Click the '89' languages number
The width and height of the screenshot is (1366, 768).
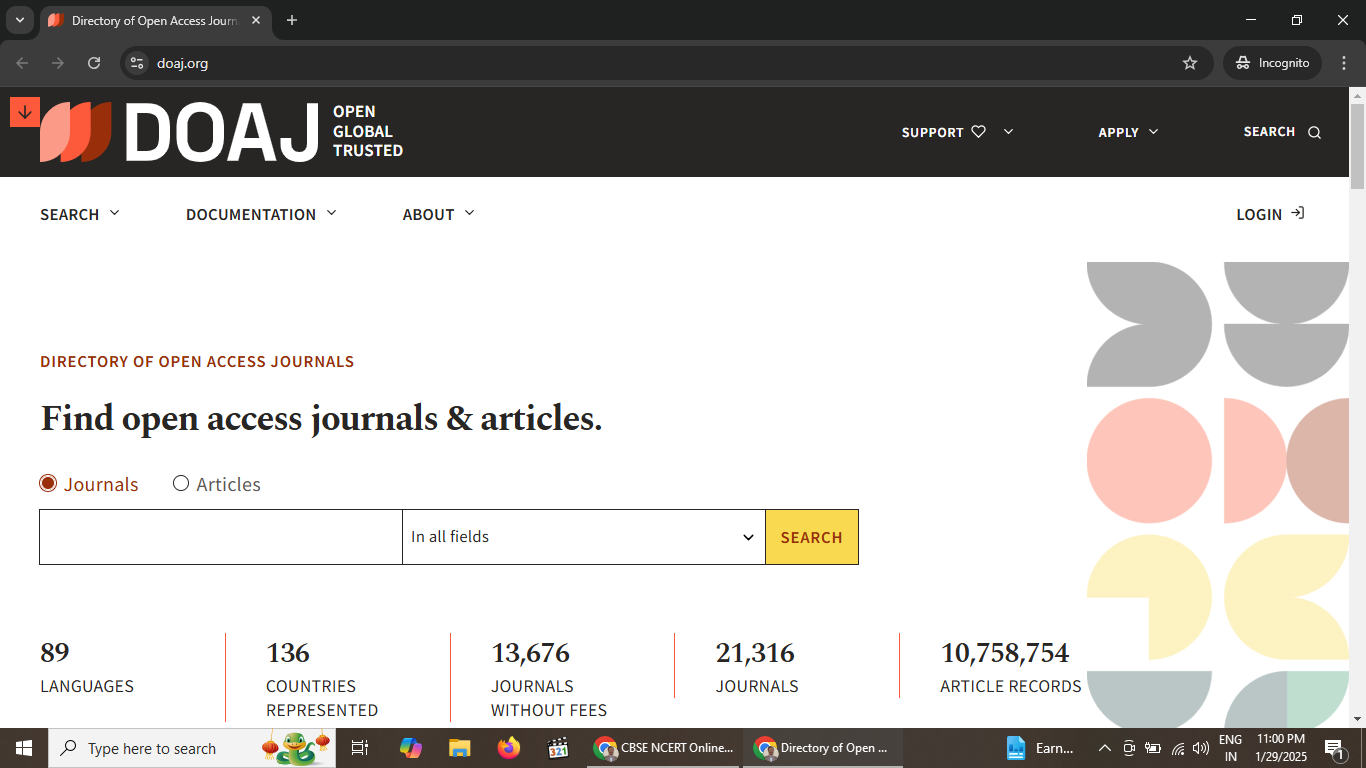pos(55,653)
